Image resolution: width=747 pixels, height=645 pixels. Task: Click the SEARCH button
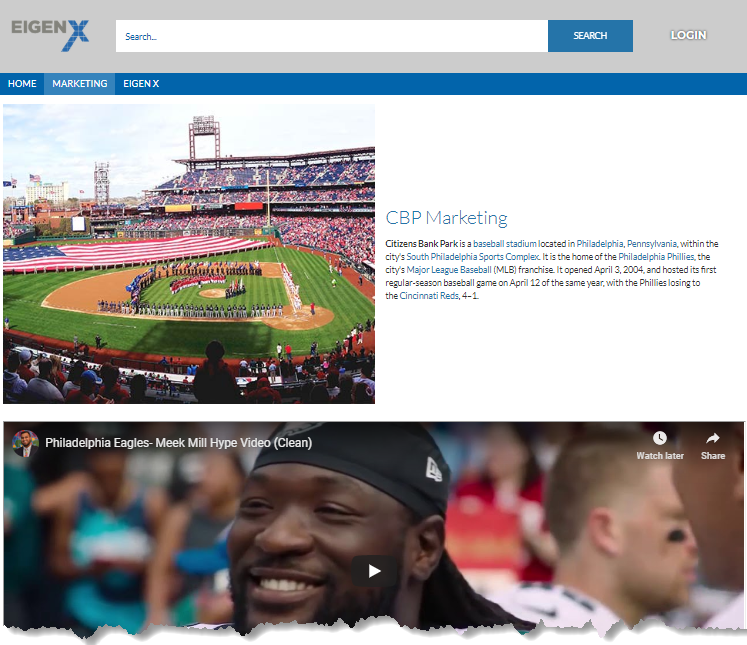click(x=590, y=36)
